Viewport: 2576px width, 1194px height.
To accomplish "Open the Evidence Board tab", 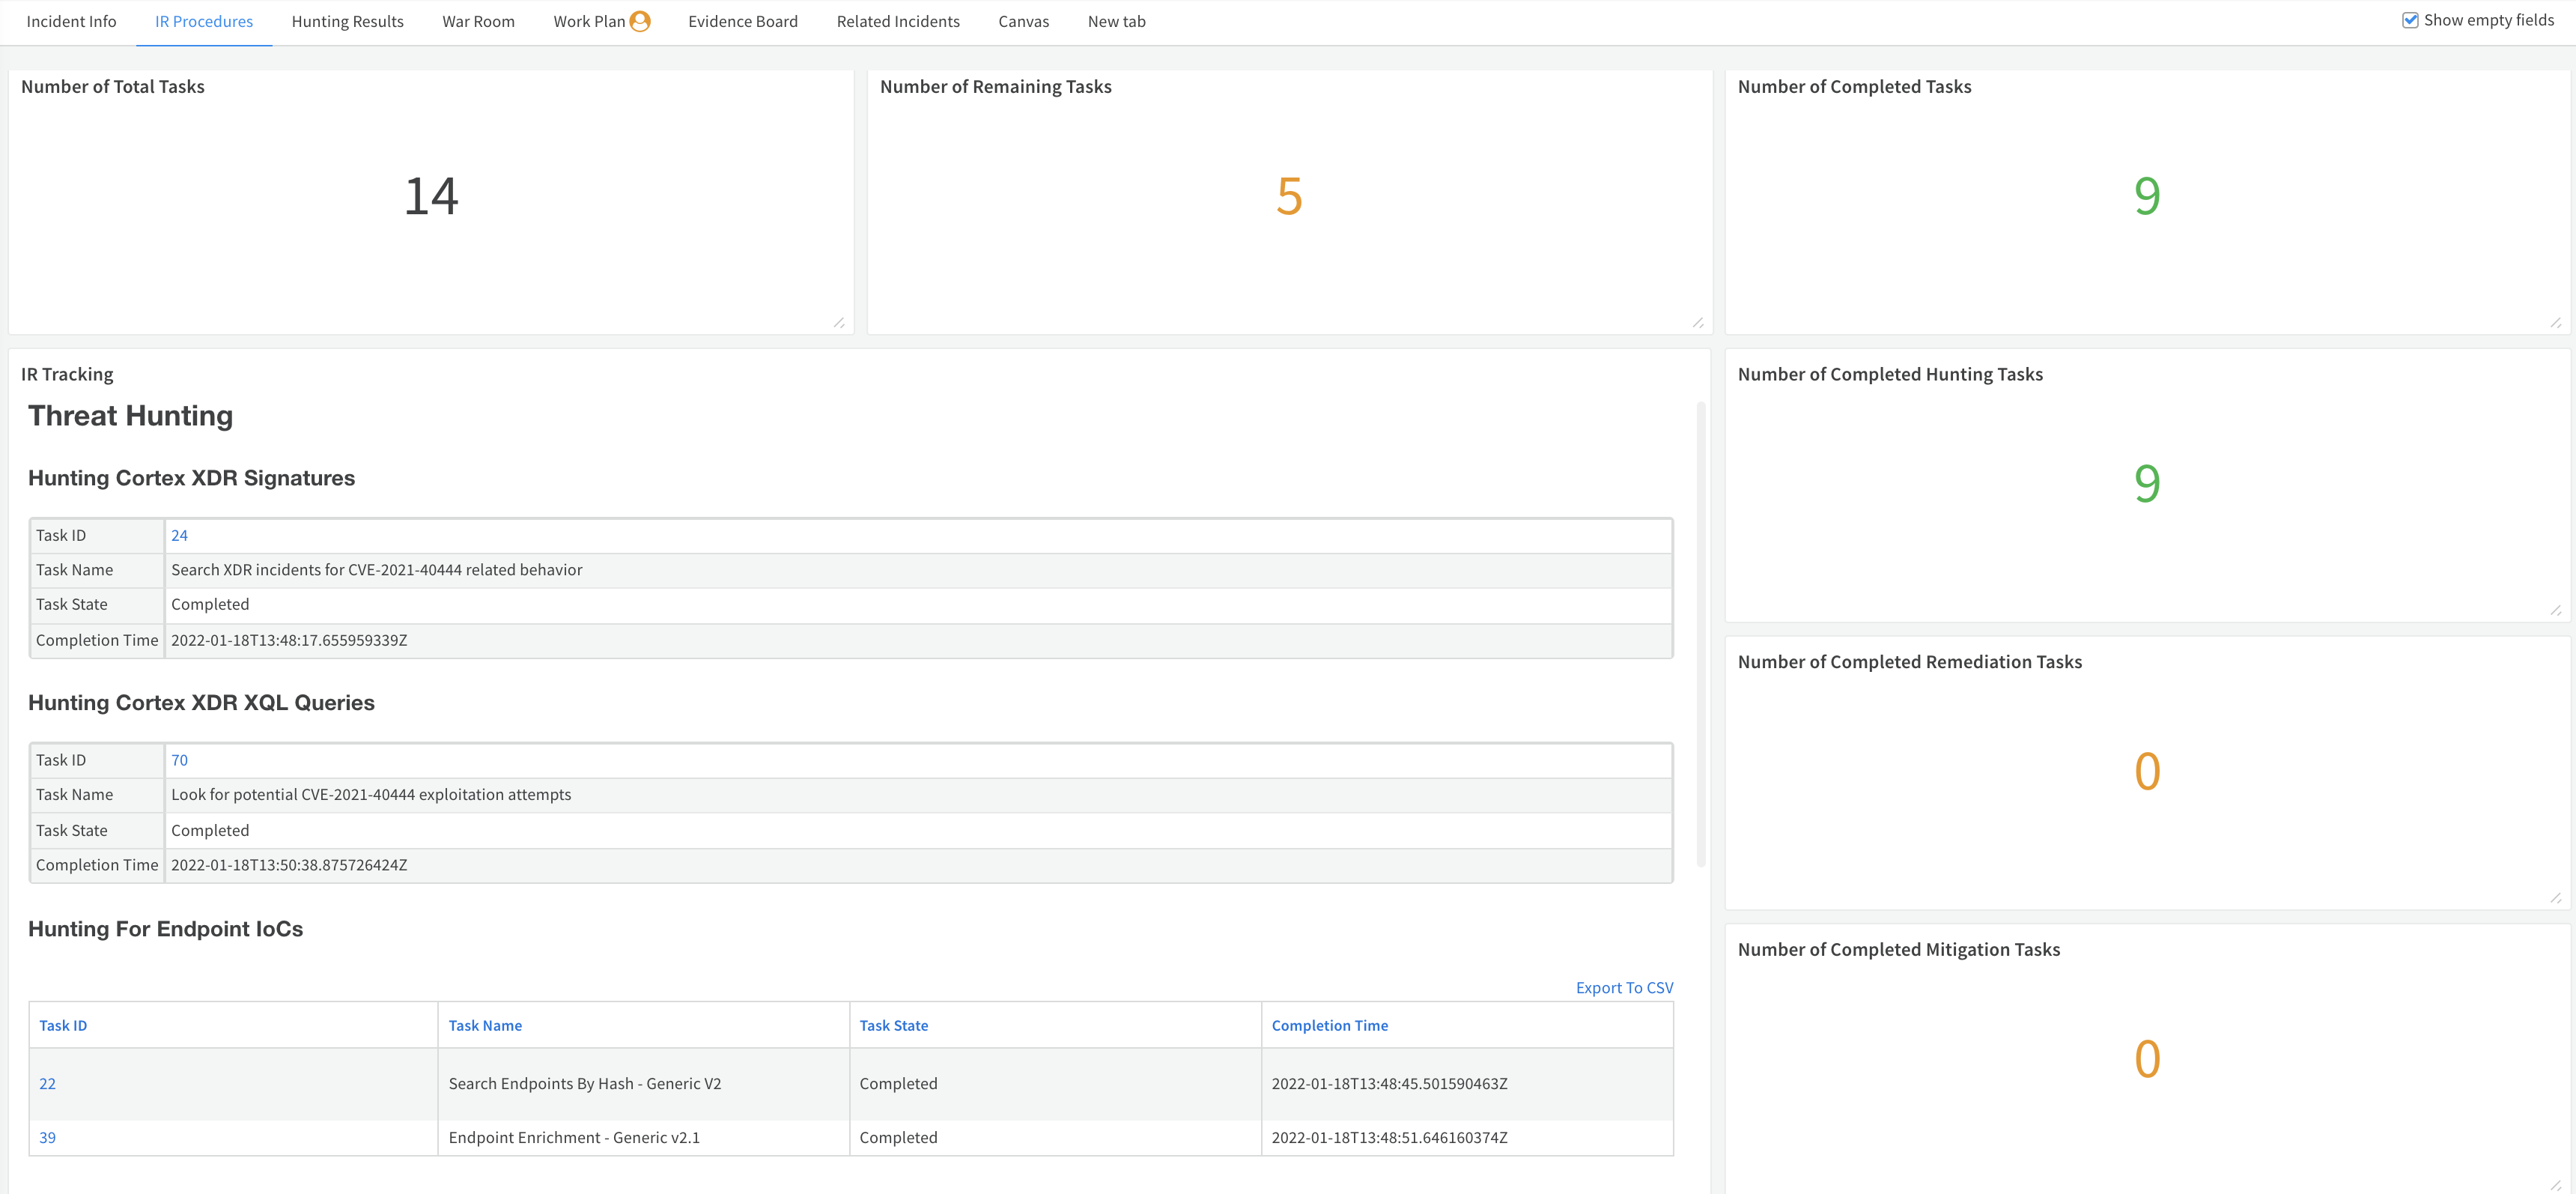I will point(742,21).
